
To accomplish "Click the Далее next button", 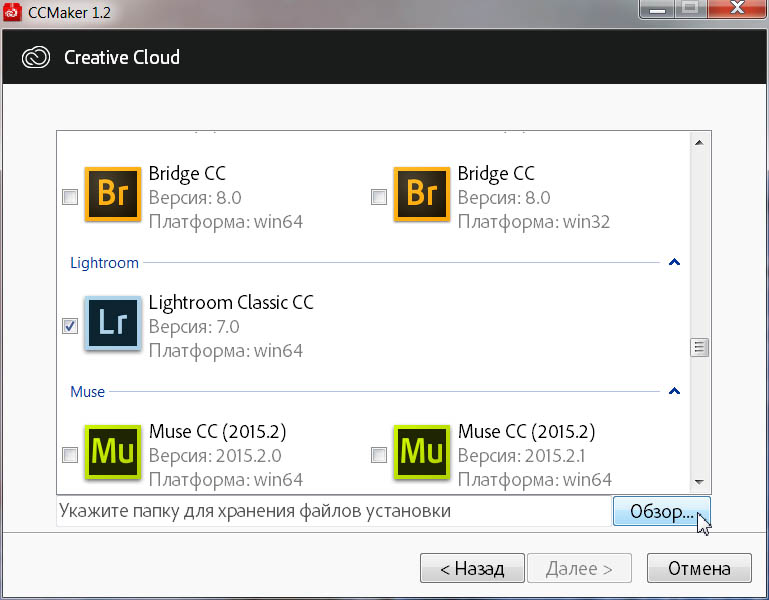I will [579, 568].
